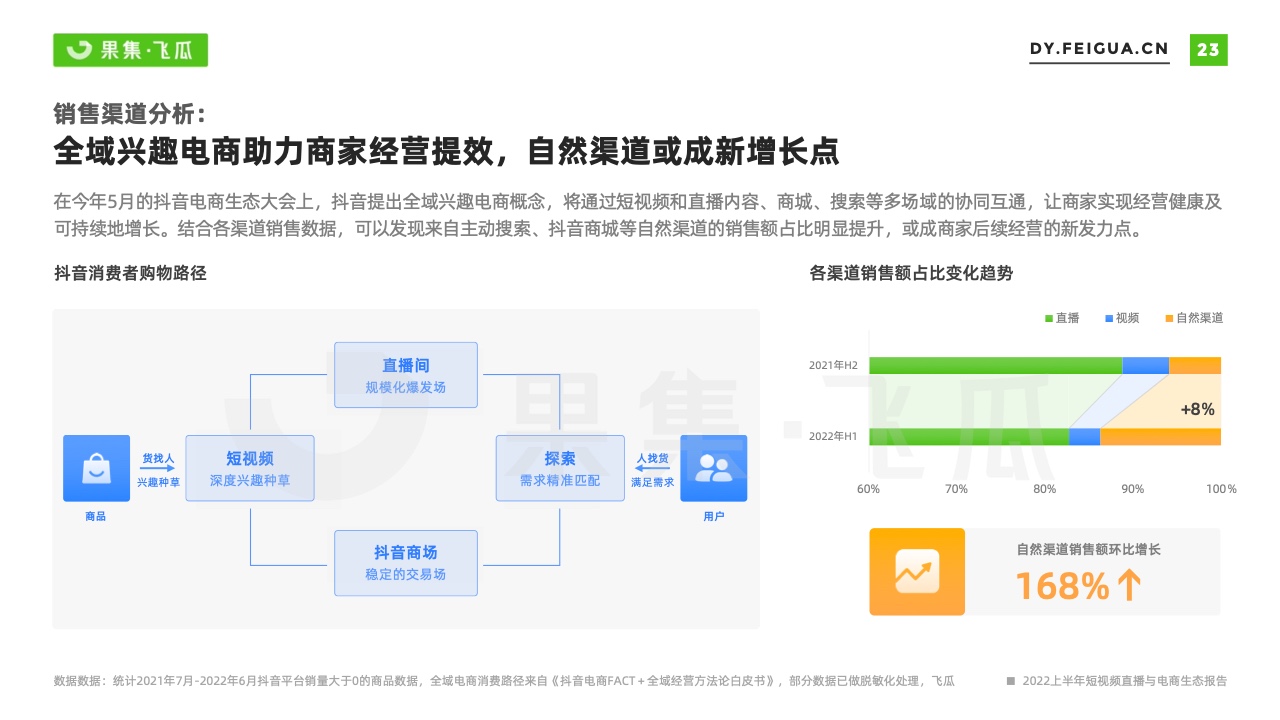Click the 2021年H2 green bar segment

point(995,365)
